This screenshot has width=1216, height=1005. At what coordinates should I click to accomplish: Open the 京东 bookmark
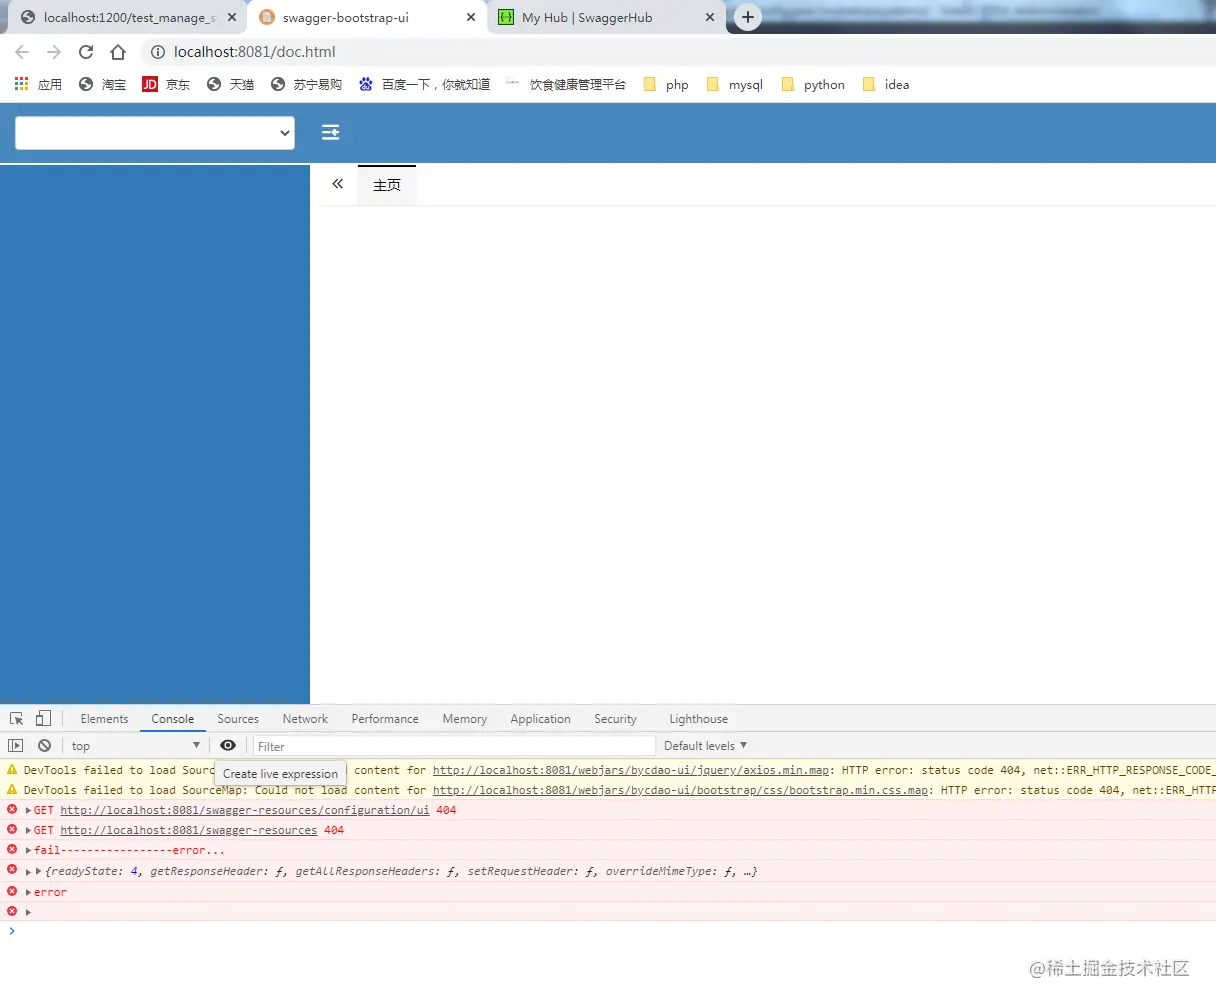point(166,84)
